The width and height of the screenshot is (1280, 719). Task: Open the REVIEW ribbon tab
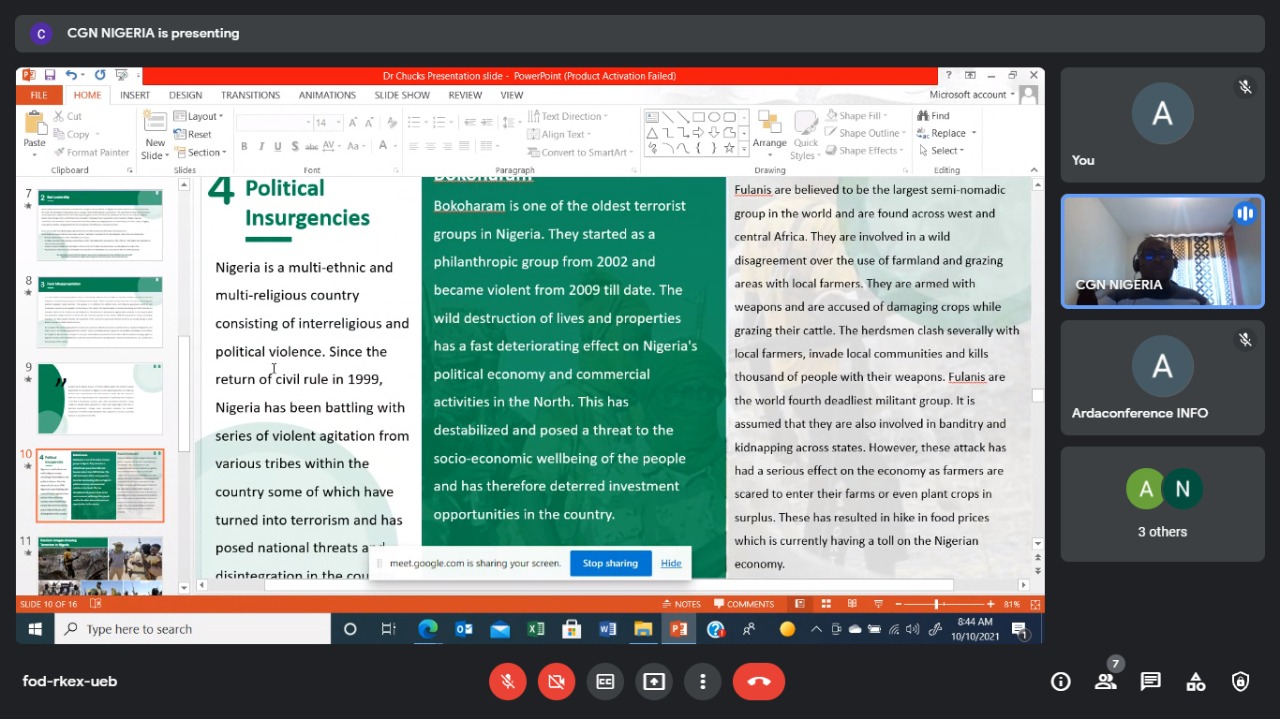click(465, 95)
